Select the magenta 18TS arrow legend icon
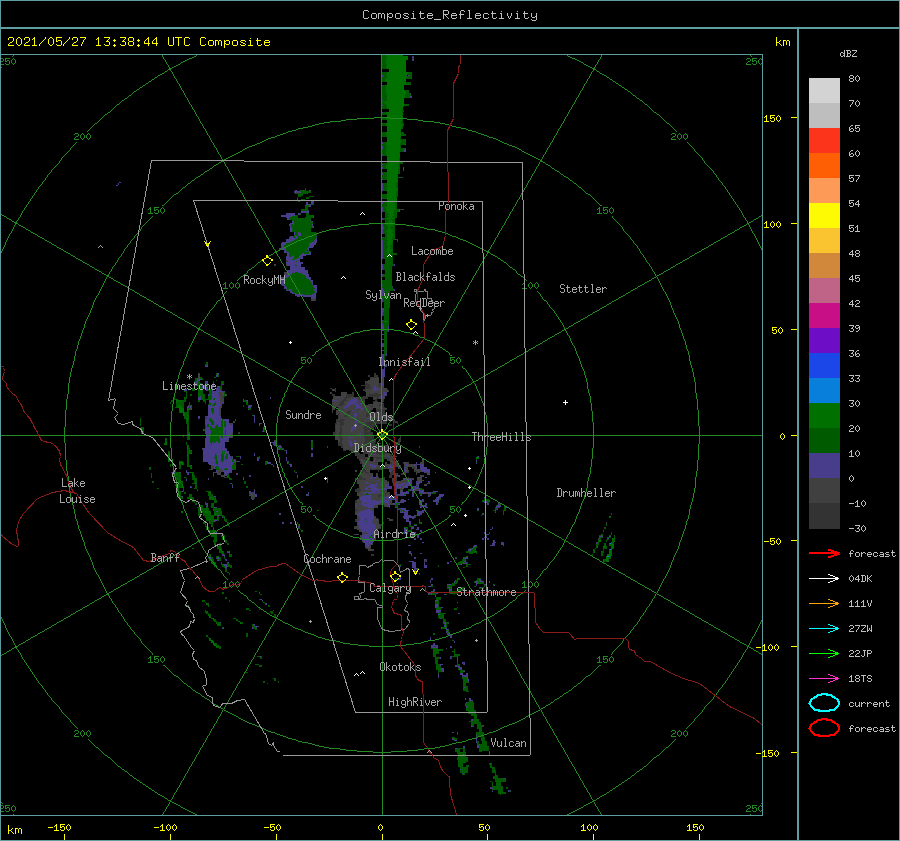Image resolution: width=900 pixels, height=841 pixels. click(x=824, y=679)
